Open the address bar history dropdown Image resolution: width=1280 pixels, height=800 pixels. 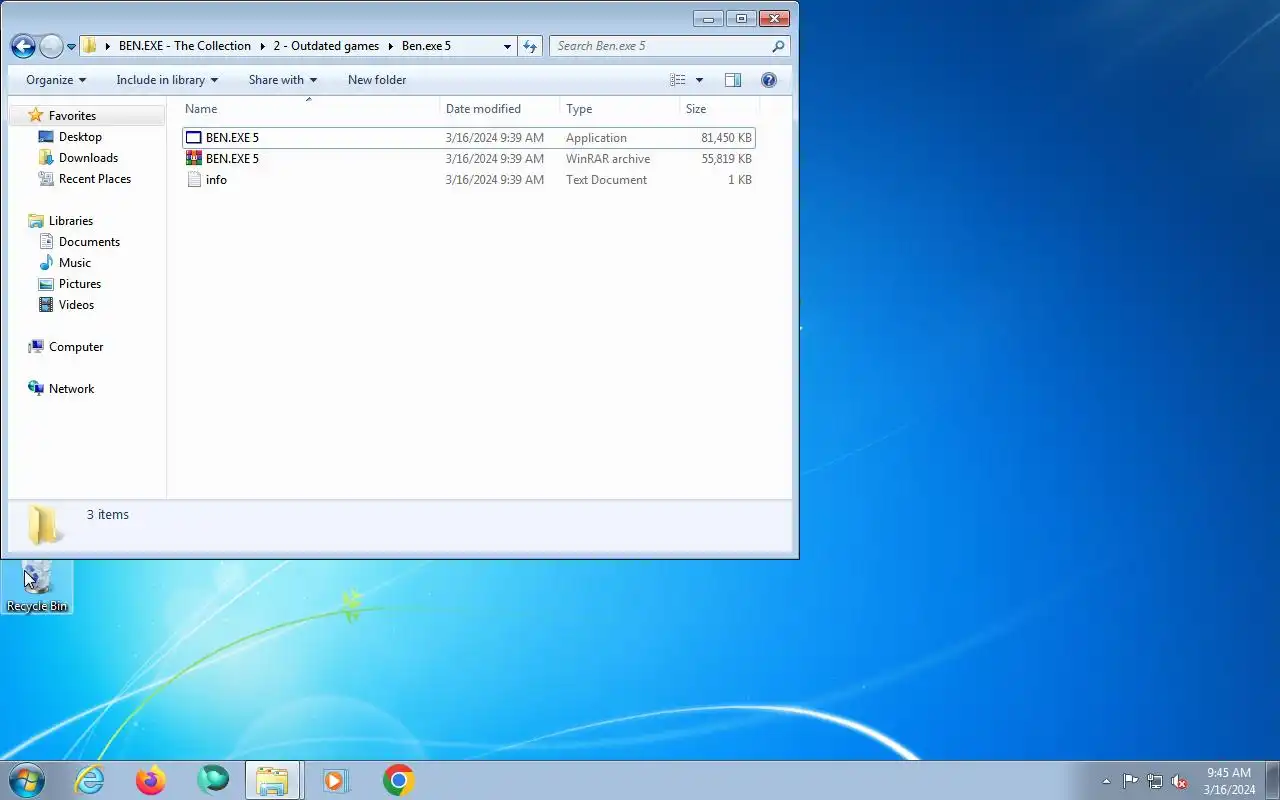coord(508,46)
